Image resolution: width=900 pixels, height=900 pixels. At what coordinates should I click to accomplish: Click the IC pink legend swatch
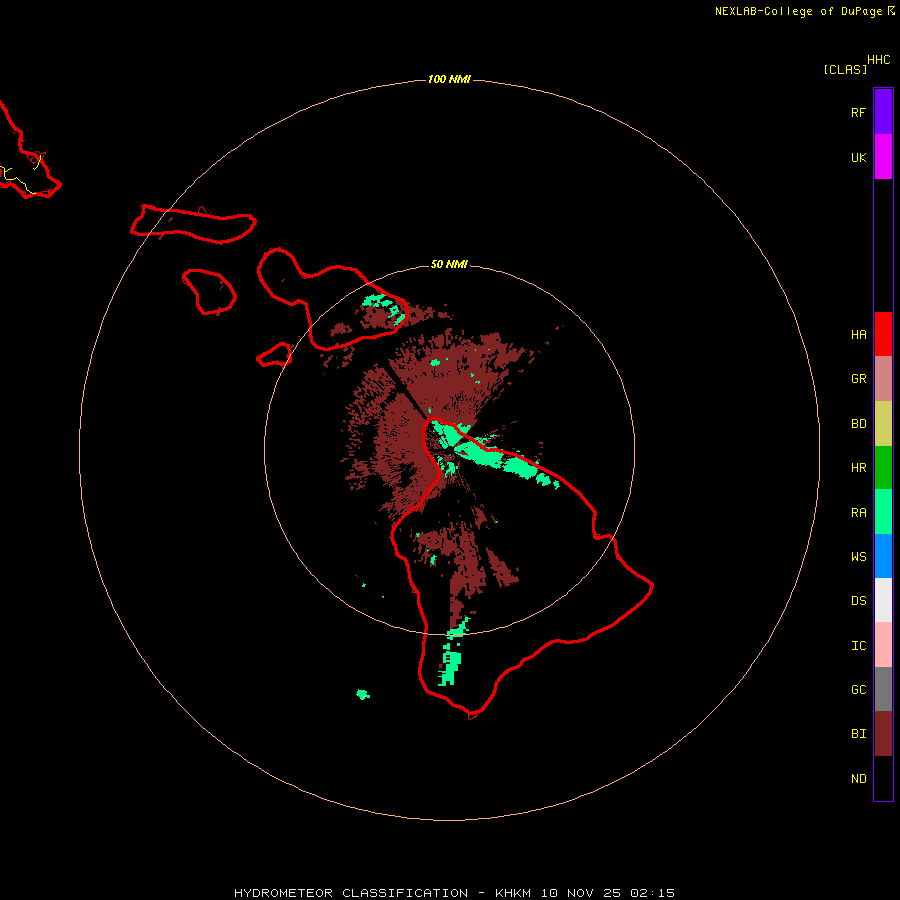tap(883, 645)
